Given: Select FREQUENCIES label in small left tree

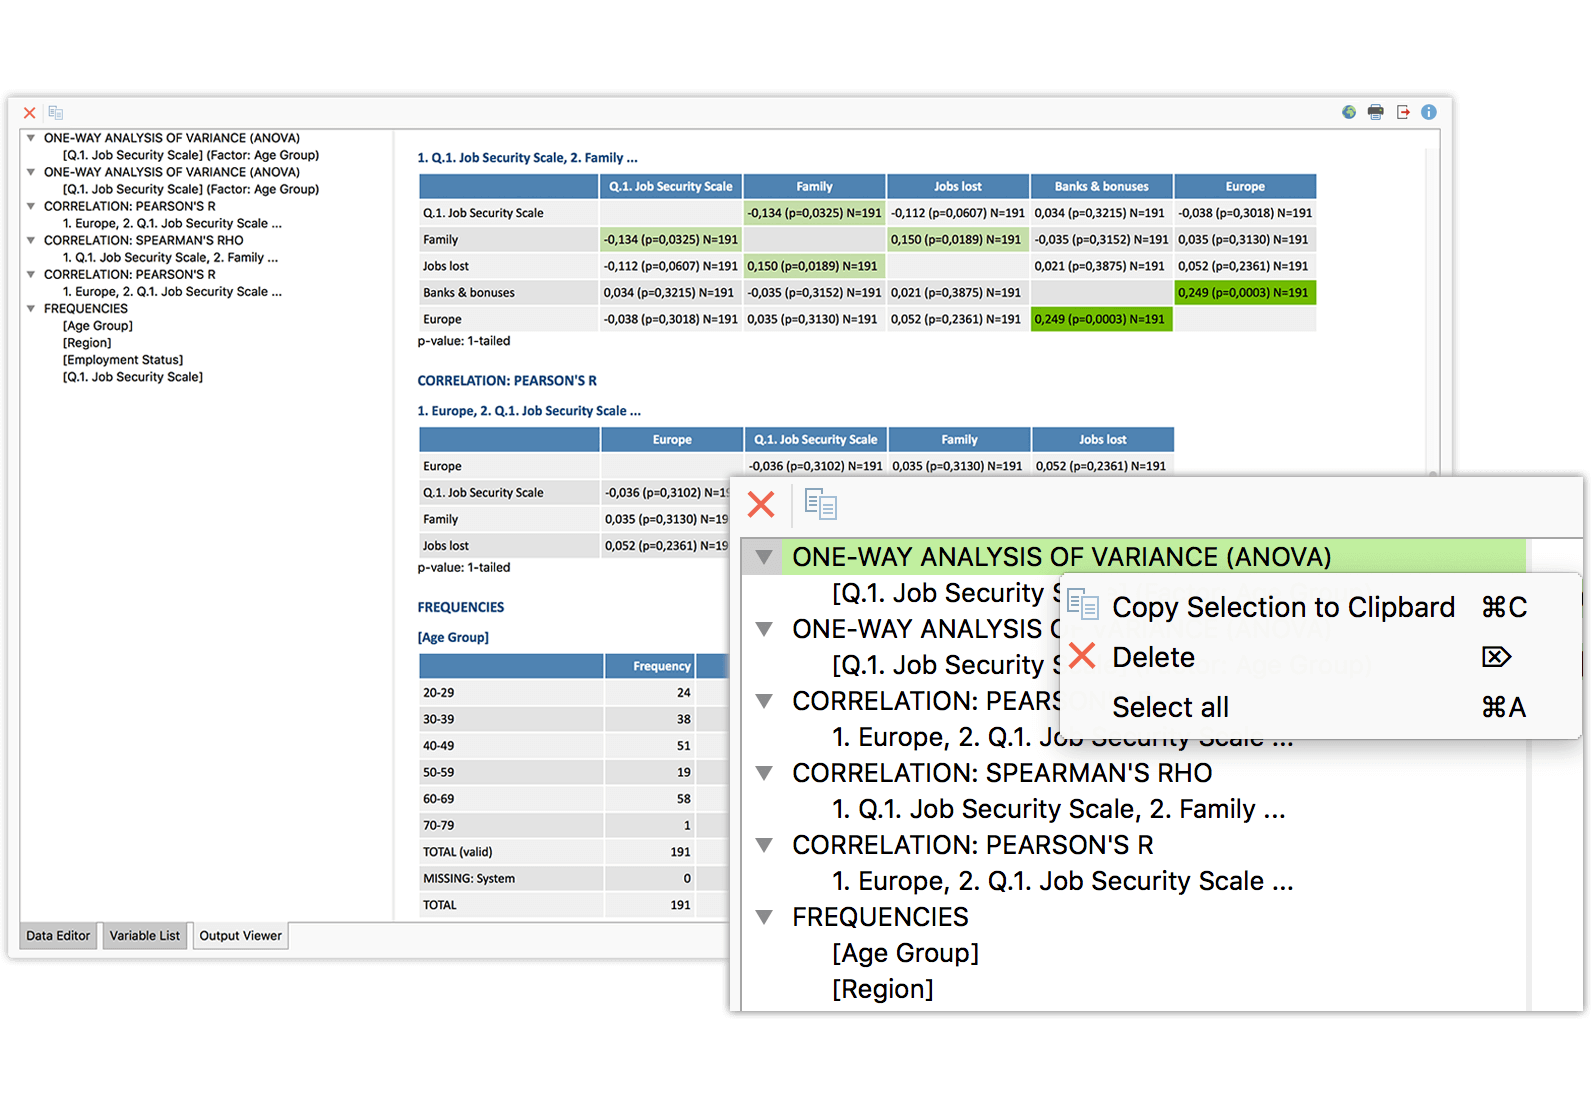Looking at the screenshot, I should [86, 309].
